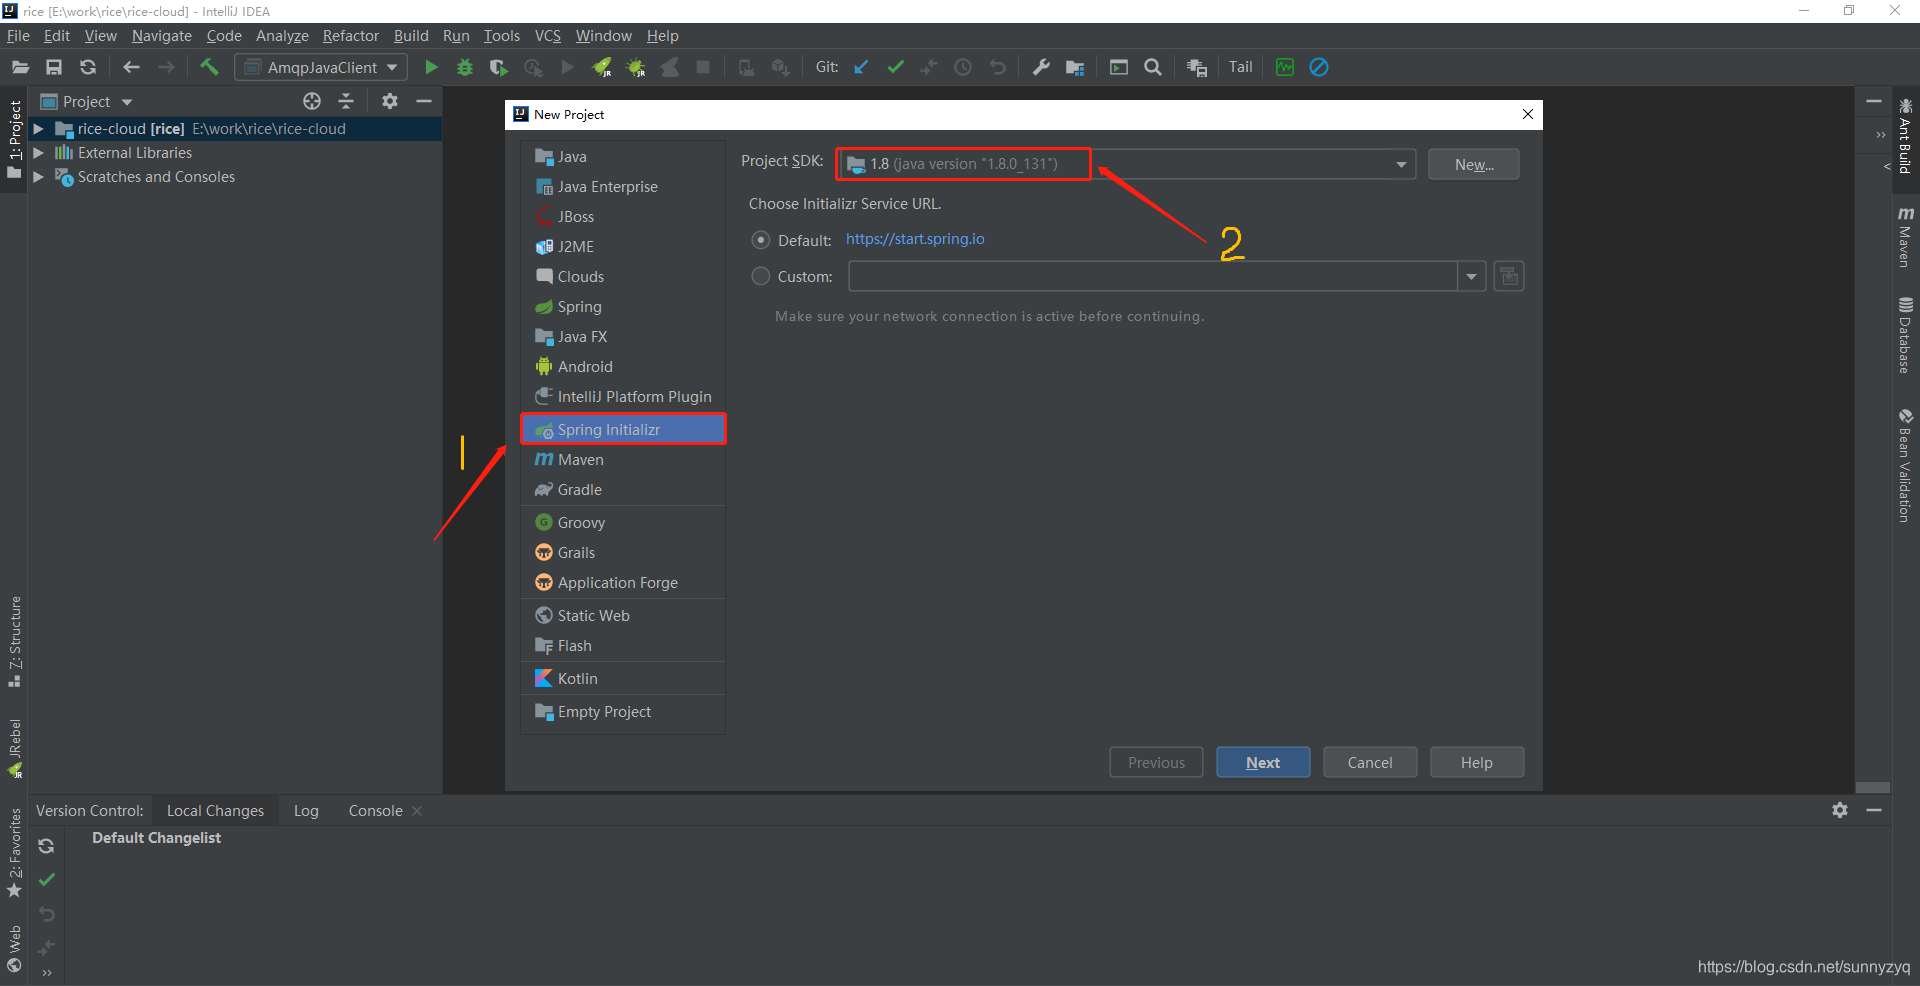Click the blue circular slash icon
This screenshot has width=1920, height=986.
pos(1319,67)
